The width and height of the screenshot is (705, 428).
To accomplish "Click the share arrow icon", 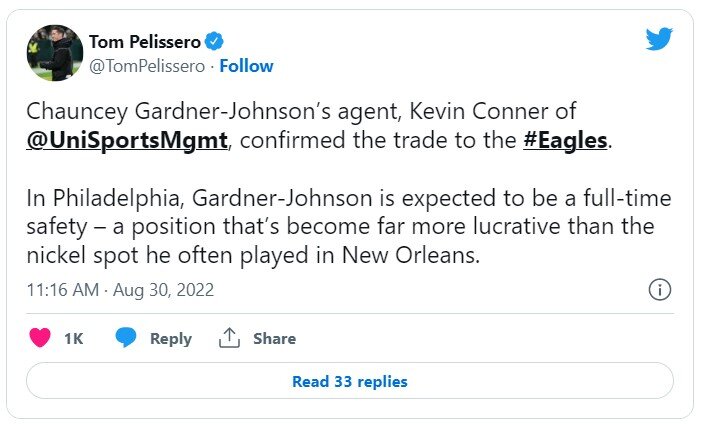I will point(229,338).
